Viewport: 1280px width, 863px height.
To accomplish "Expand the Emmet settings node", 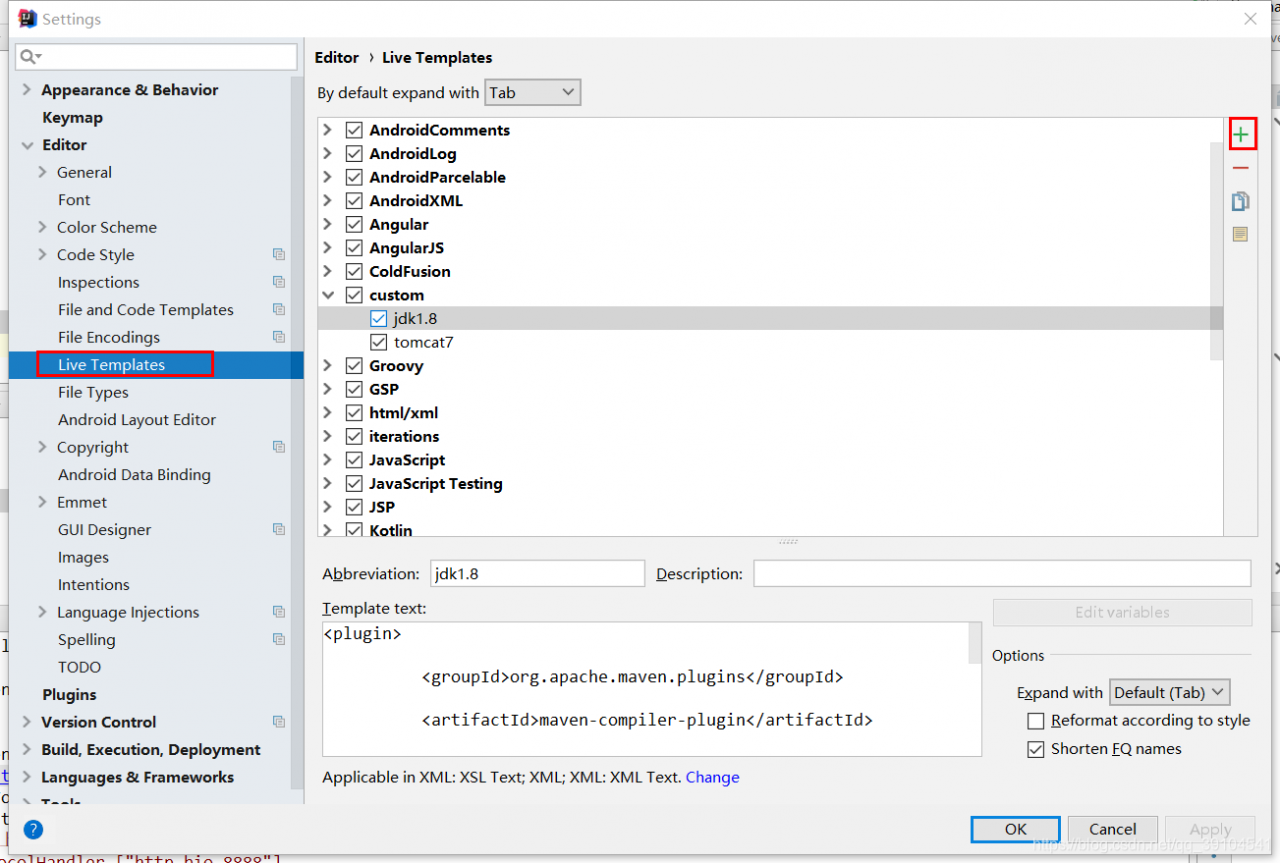I will [x=42, y=502].
